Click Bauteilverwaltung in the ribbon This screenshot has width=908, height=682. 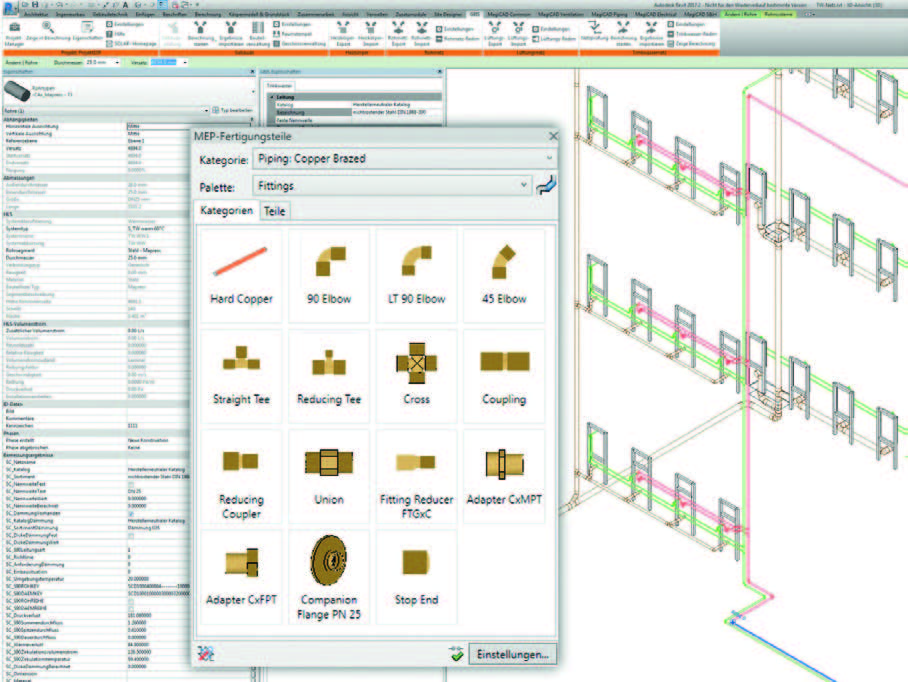[258, 34]
